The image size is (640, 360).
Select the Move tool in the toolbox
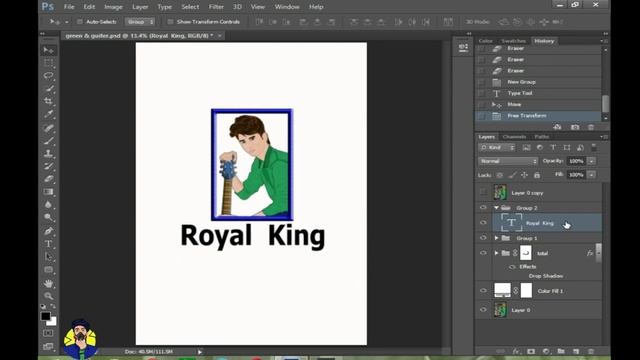click(49, 50)
